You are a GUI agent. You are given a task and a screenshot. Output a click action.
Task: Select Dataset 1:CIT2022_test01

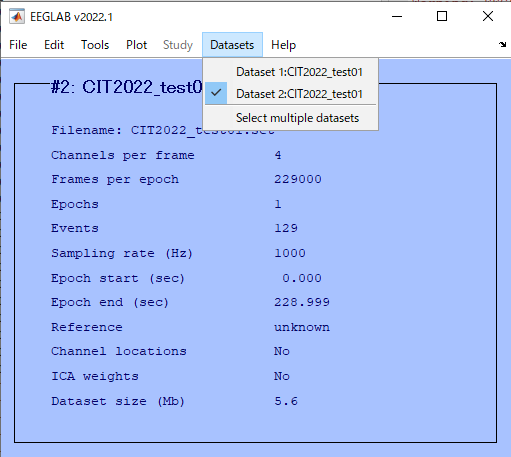(290, 72)
